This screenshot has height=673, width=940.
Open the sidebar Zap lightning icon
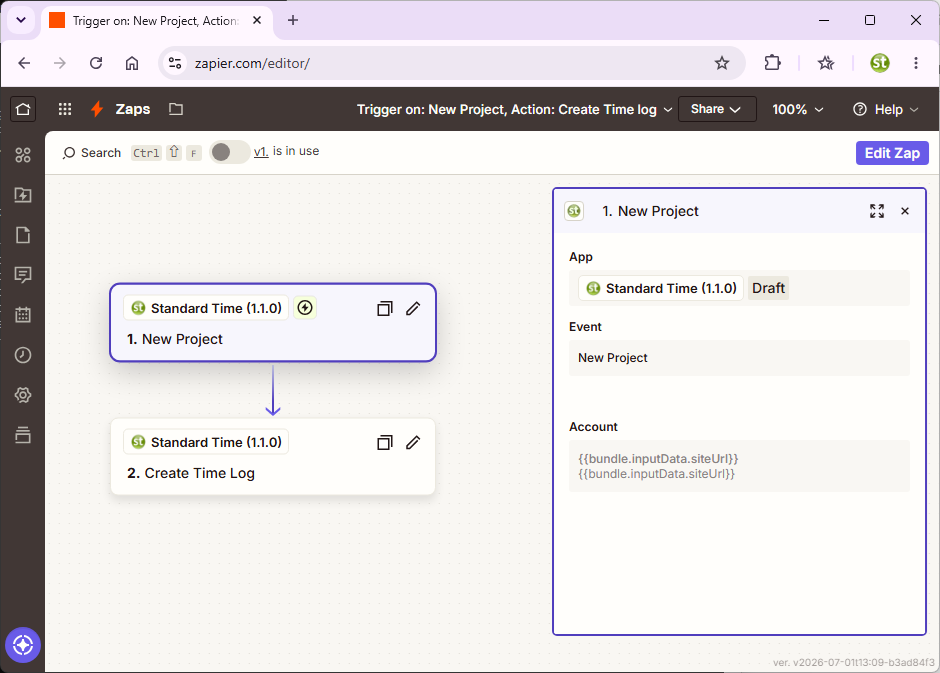coord(23,195)
